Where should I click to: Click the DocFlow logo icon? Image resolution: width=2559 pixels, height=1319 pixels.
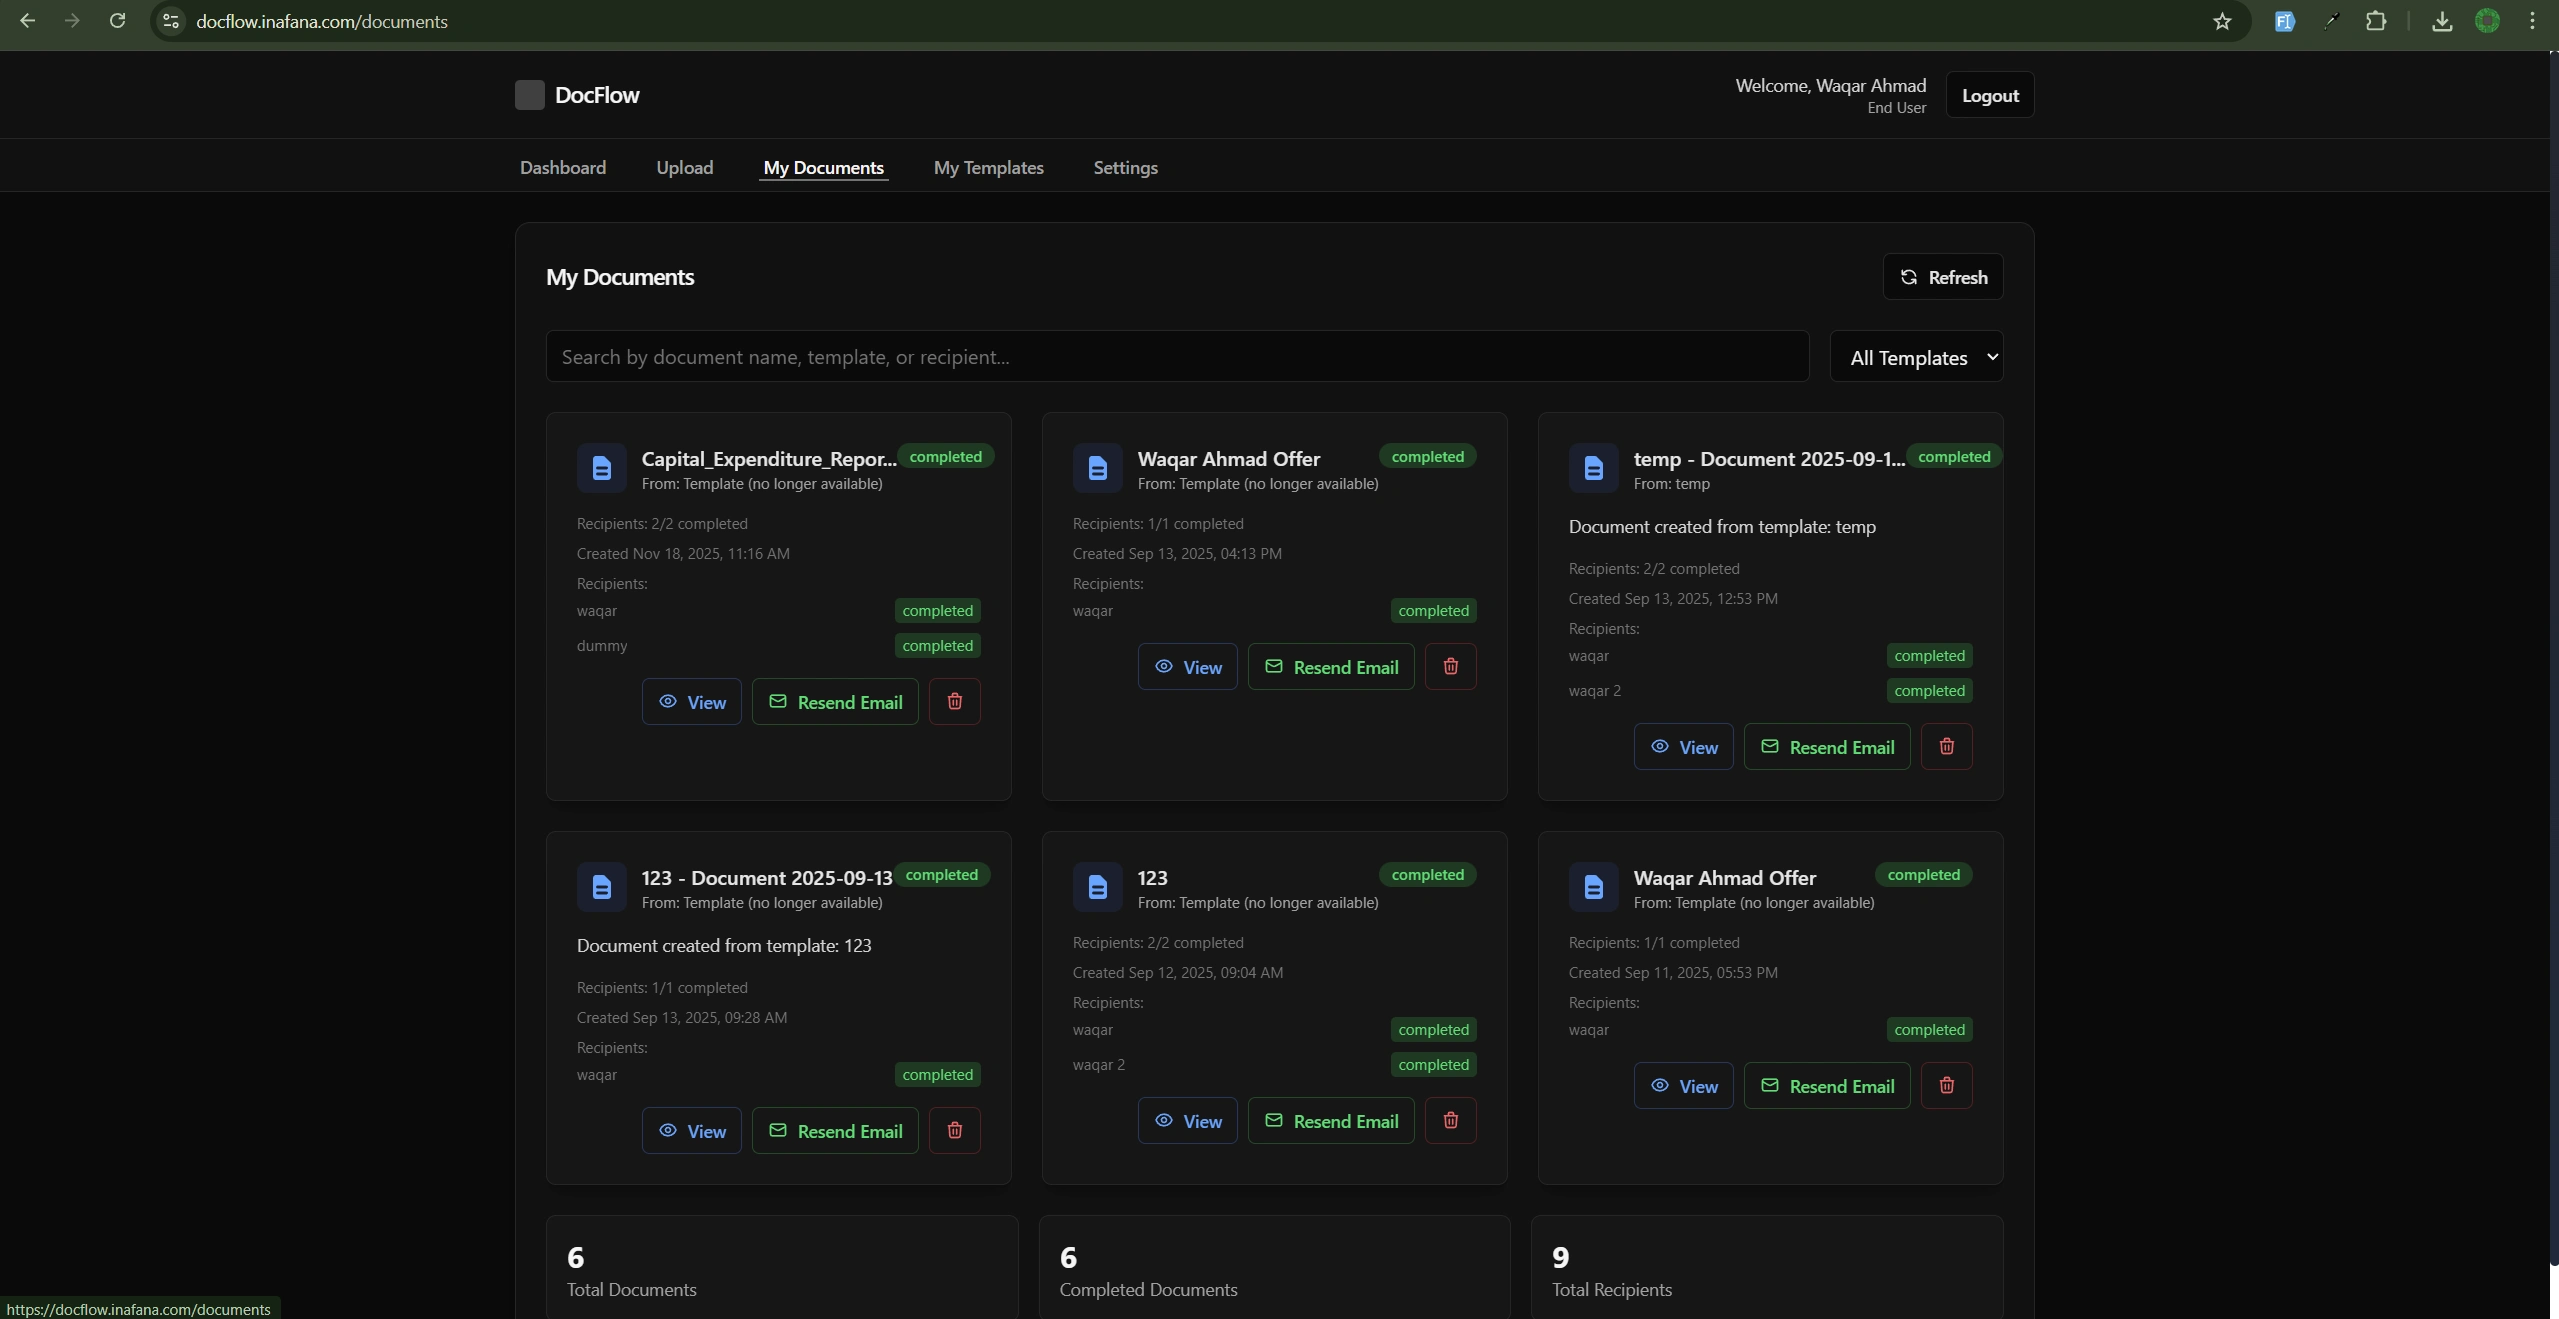coord(529,95)
